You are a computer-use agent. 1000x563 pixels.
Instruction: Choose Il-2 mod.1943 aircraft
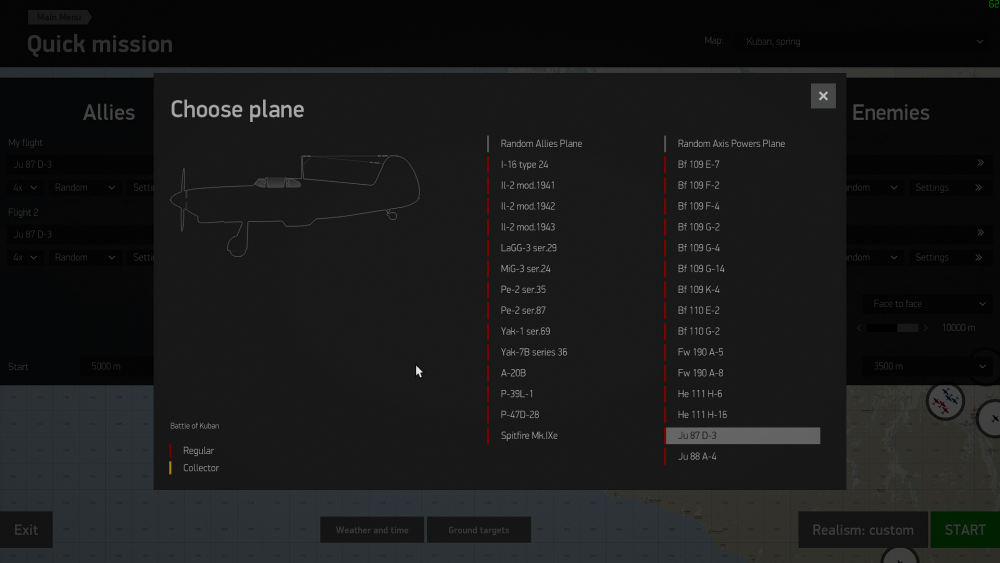point(527,227)
